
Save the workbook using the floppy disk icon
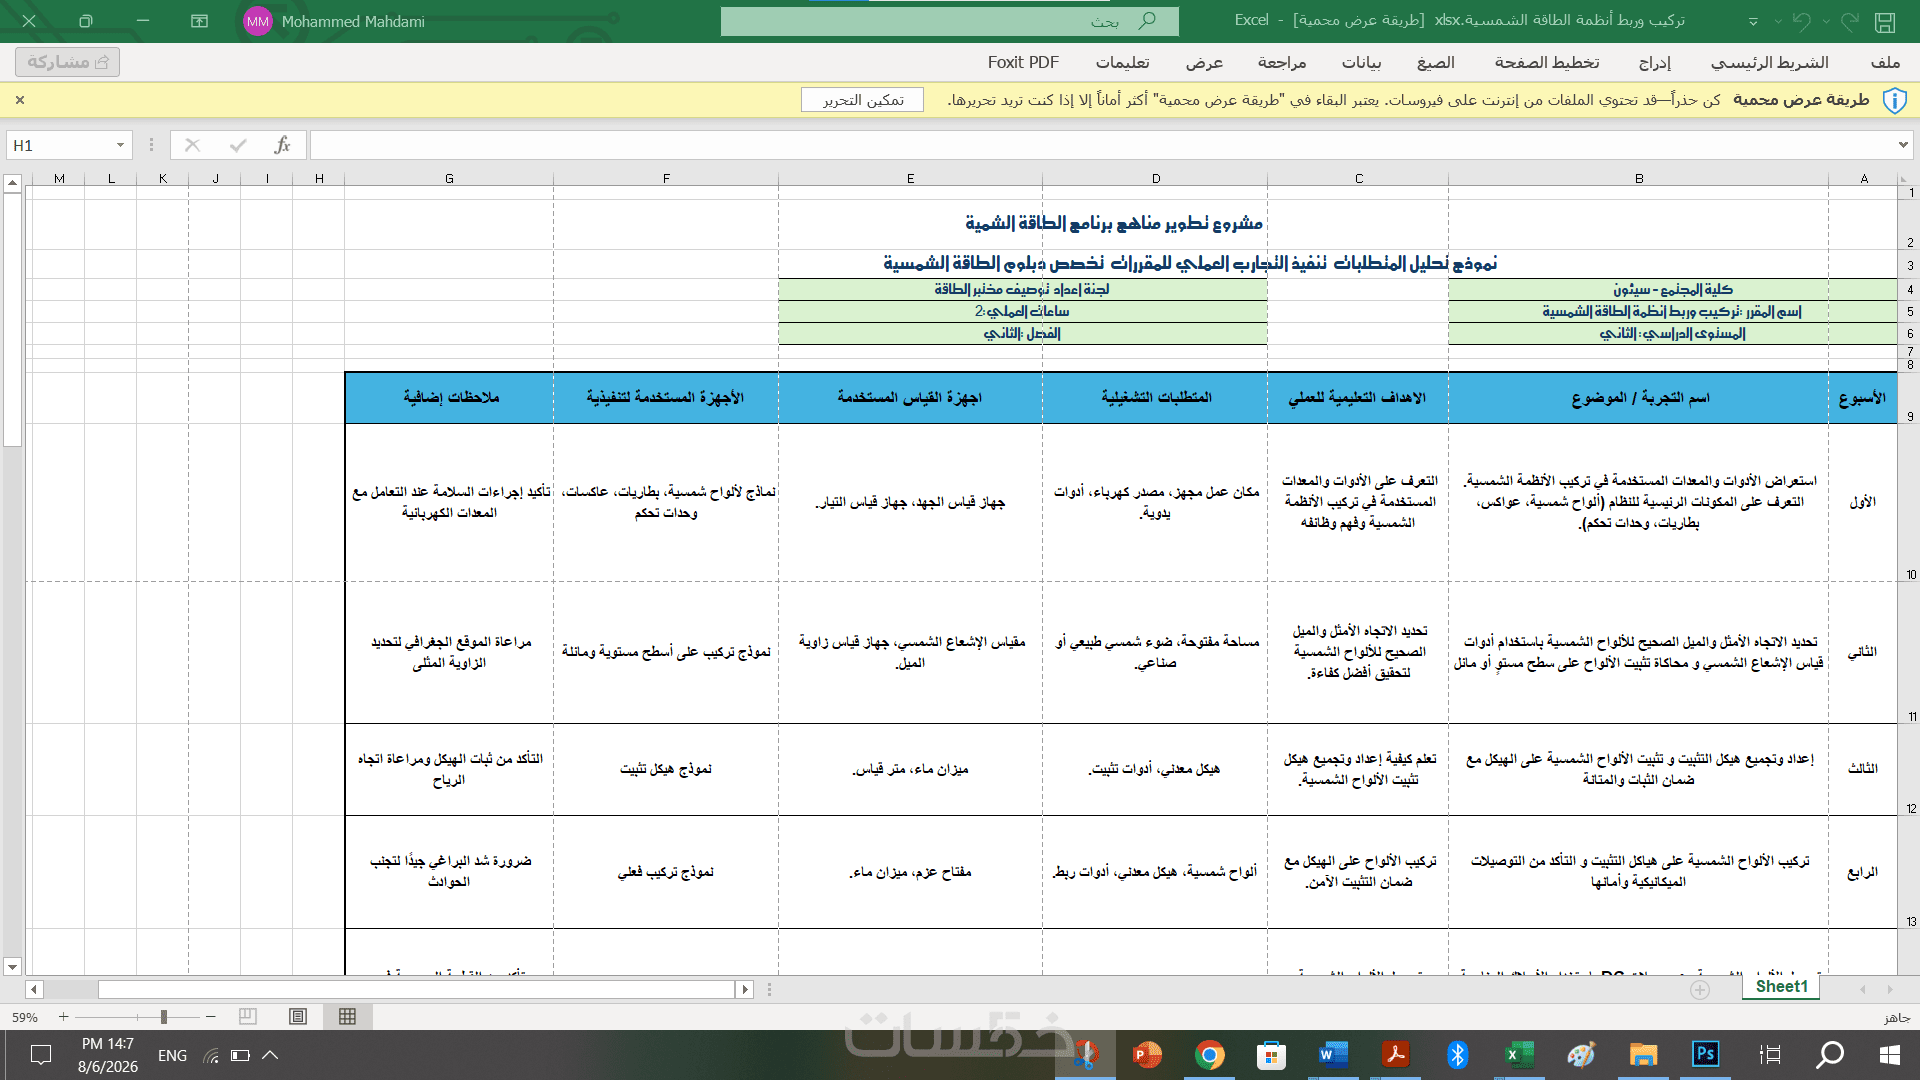(x=1885, y=21)
